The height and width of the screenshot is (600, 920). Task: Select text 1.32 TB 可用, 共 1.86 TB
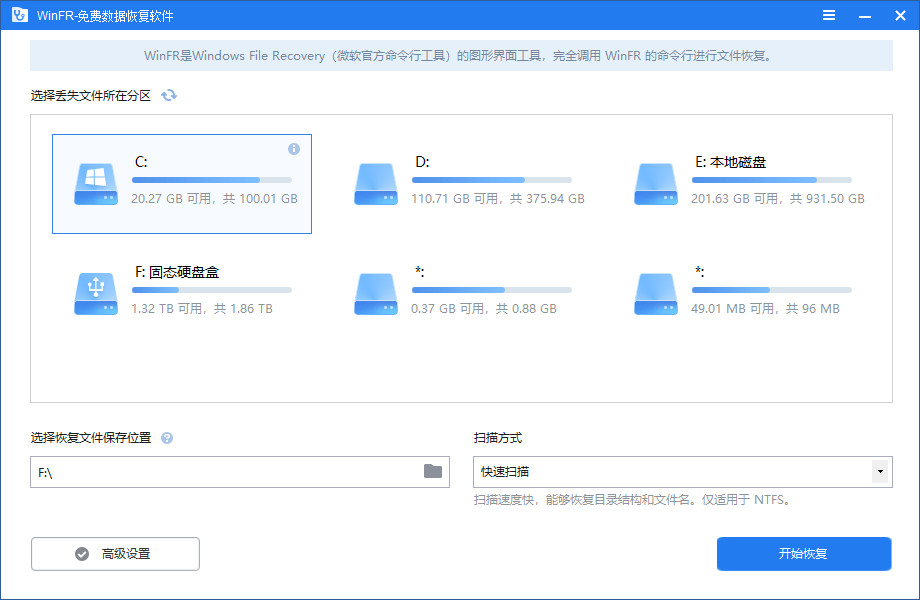(x=202, y=309)
